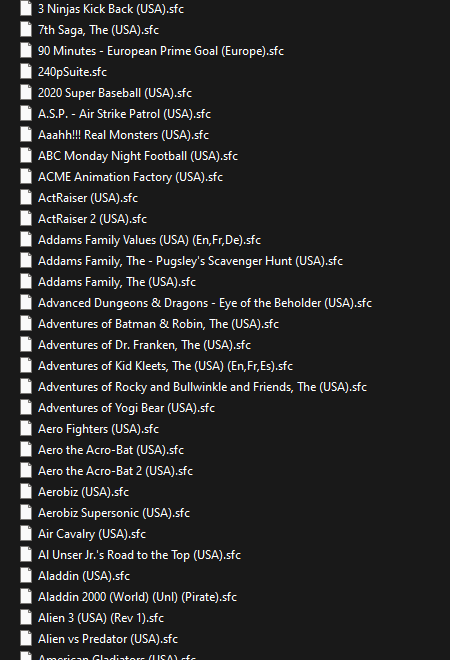Click the file icon next to Aladdin (USA).sfc
Image resolution: width=450 pixels, height=660 pixels.
[x=26, y=575]
